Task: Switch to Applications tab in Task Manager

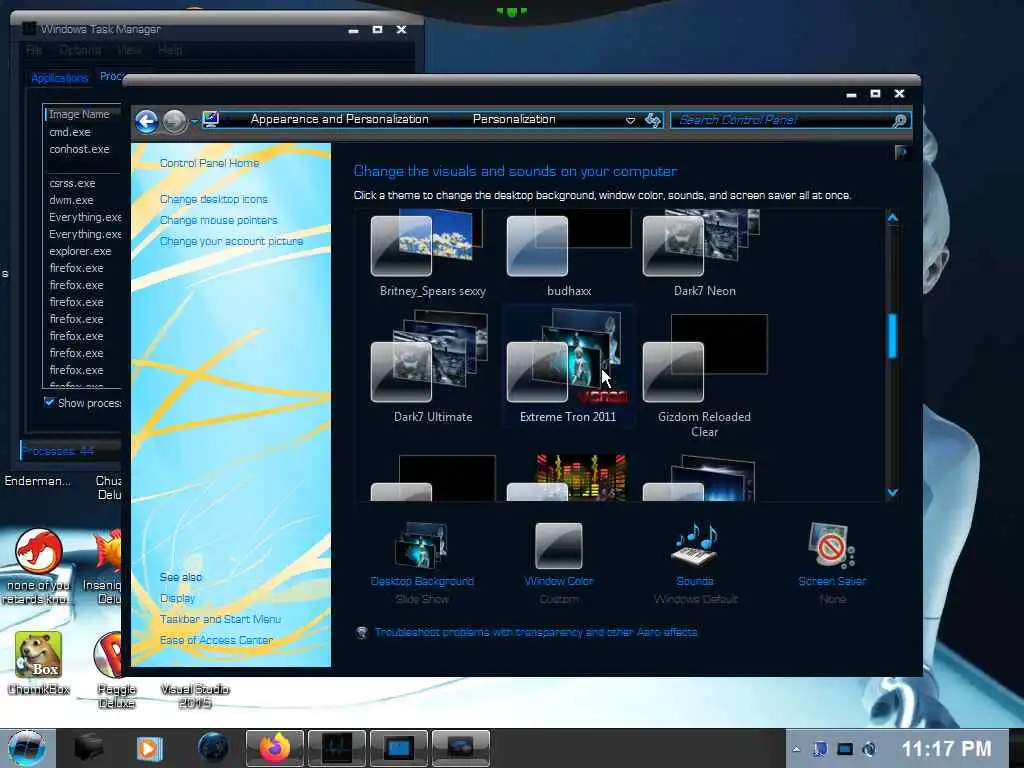Action: 59,78
